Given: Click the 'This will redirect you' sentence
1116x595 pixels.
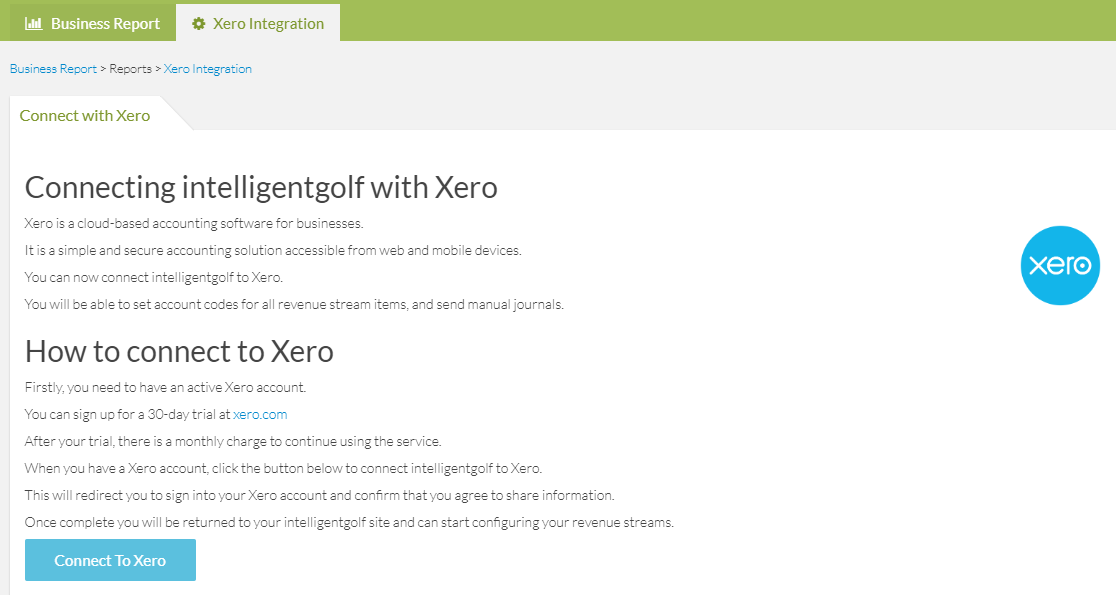Looking at the screenshot, I should click(x=320, y=495).
